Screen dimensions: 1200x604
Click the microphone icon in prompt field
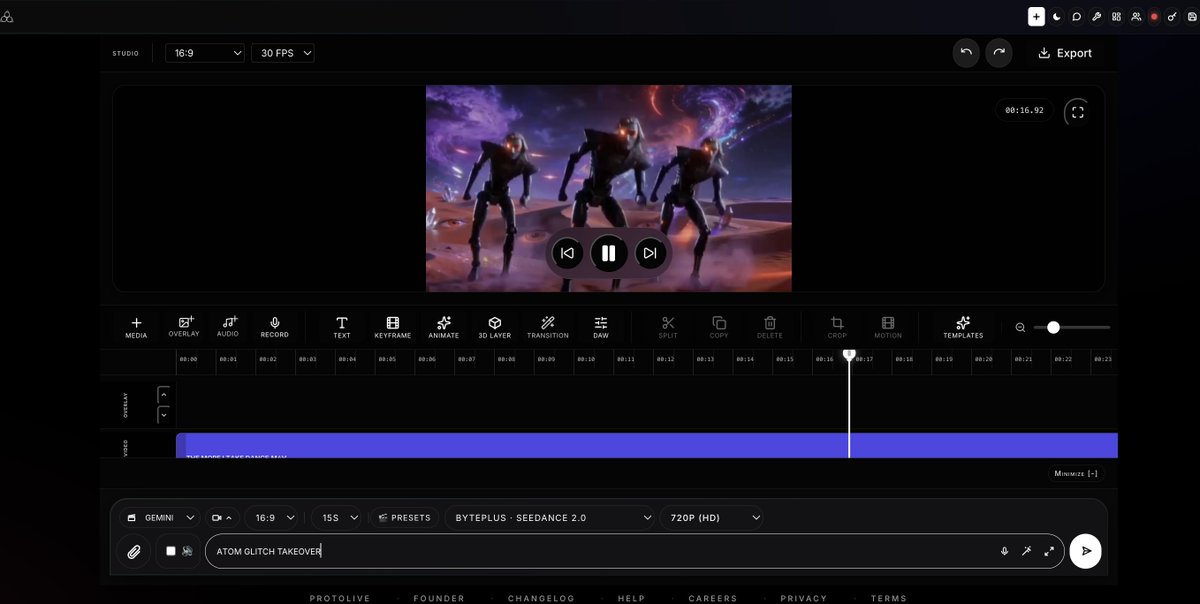pos(1004,551)
